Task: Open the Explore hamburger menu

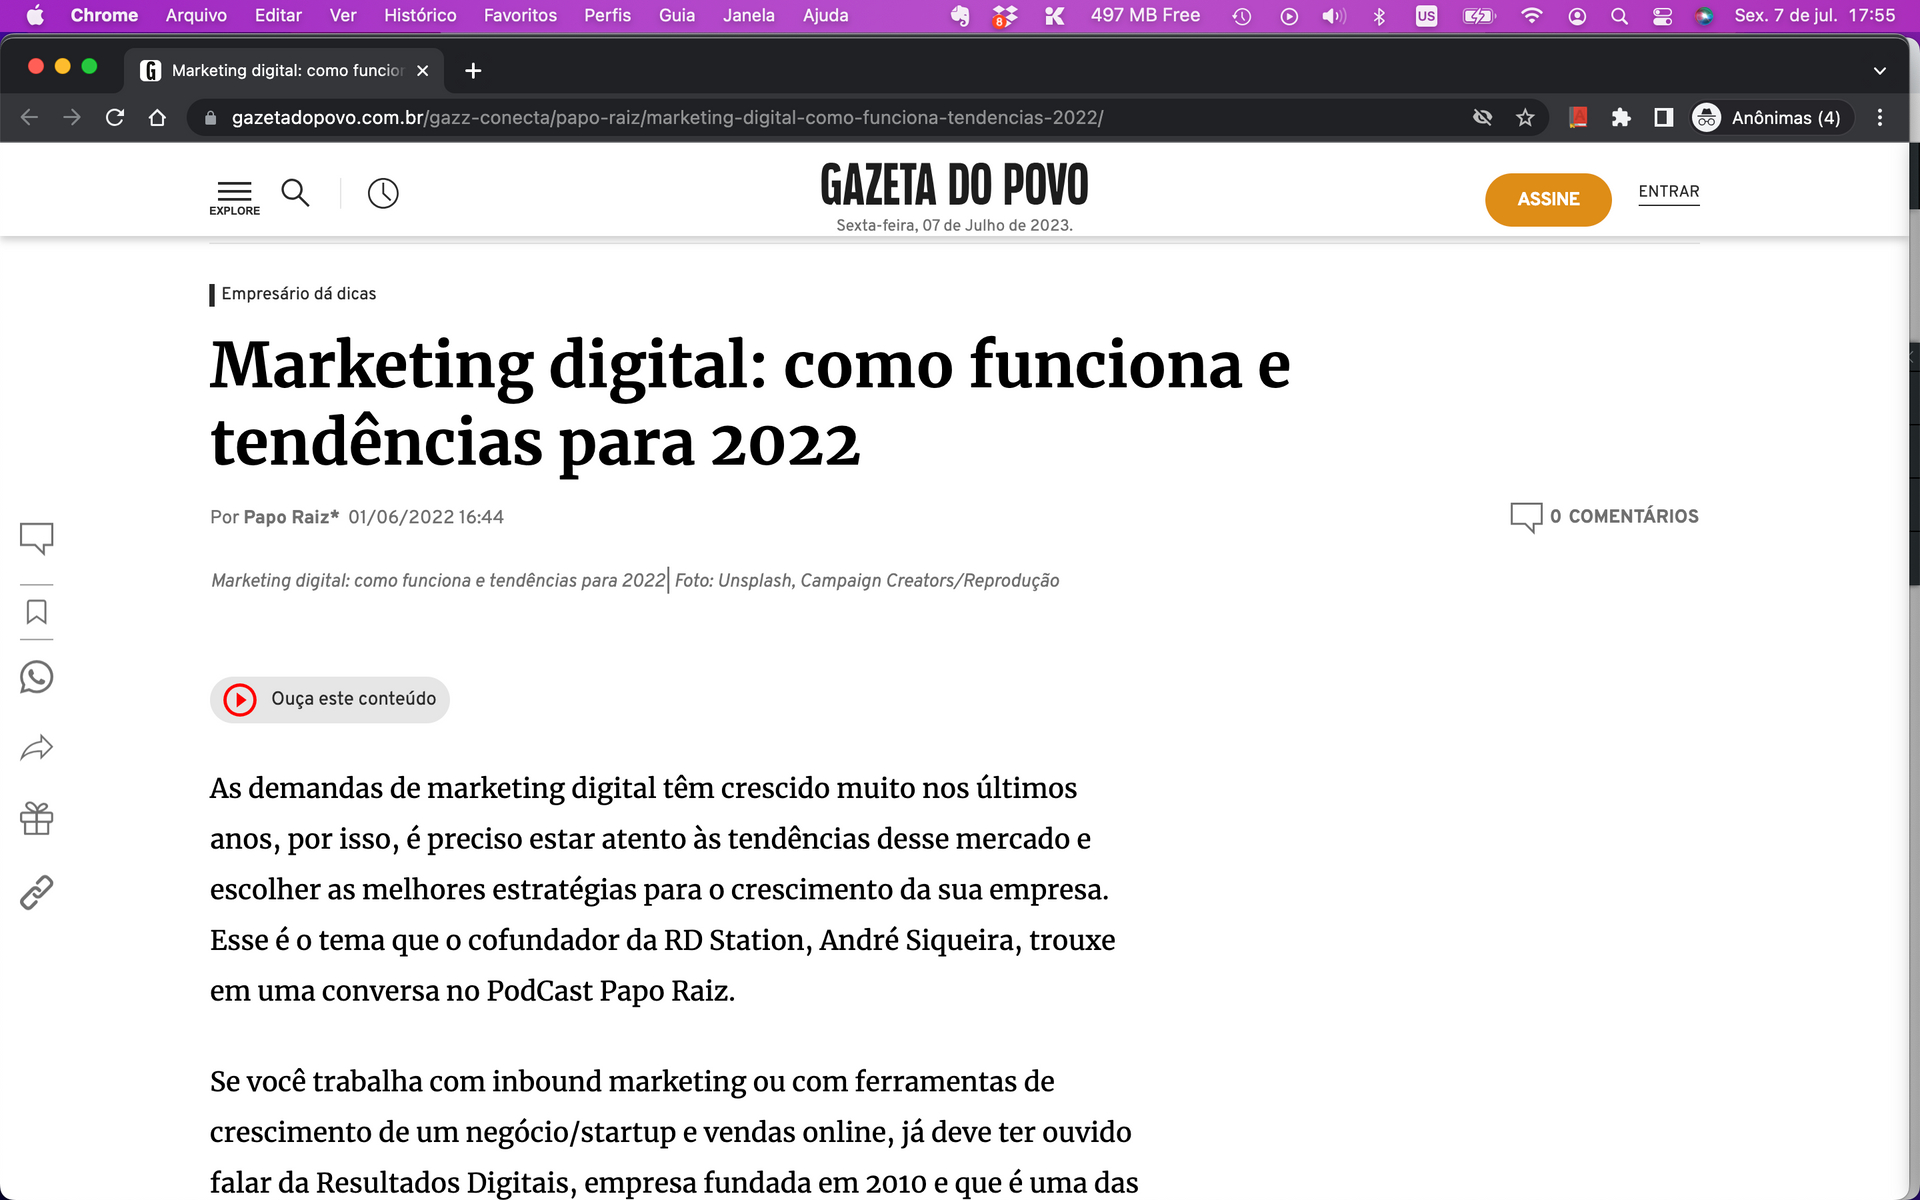Action: [x=234, y=197]
